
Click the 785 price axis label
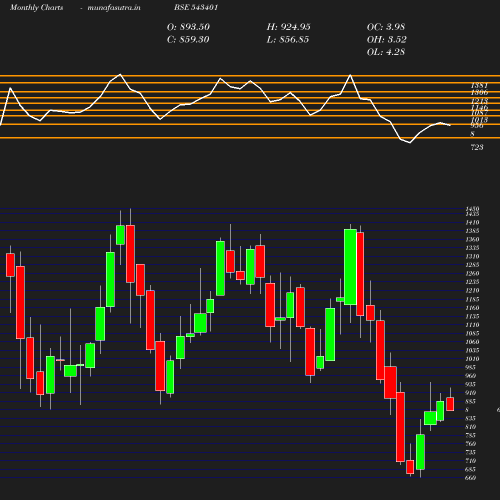471,435
